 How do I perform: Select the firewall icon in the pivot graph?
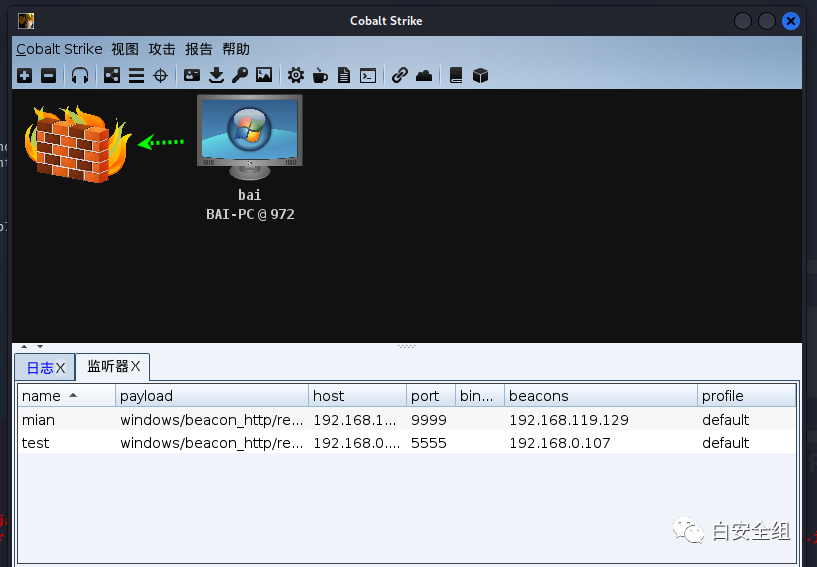(78, 143)
